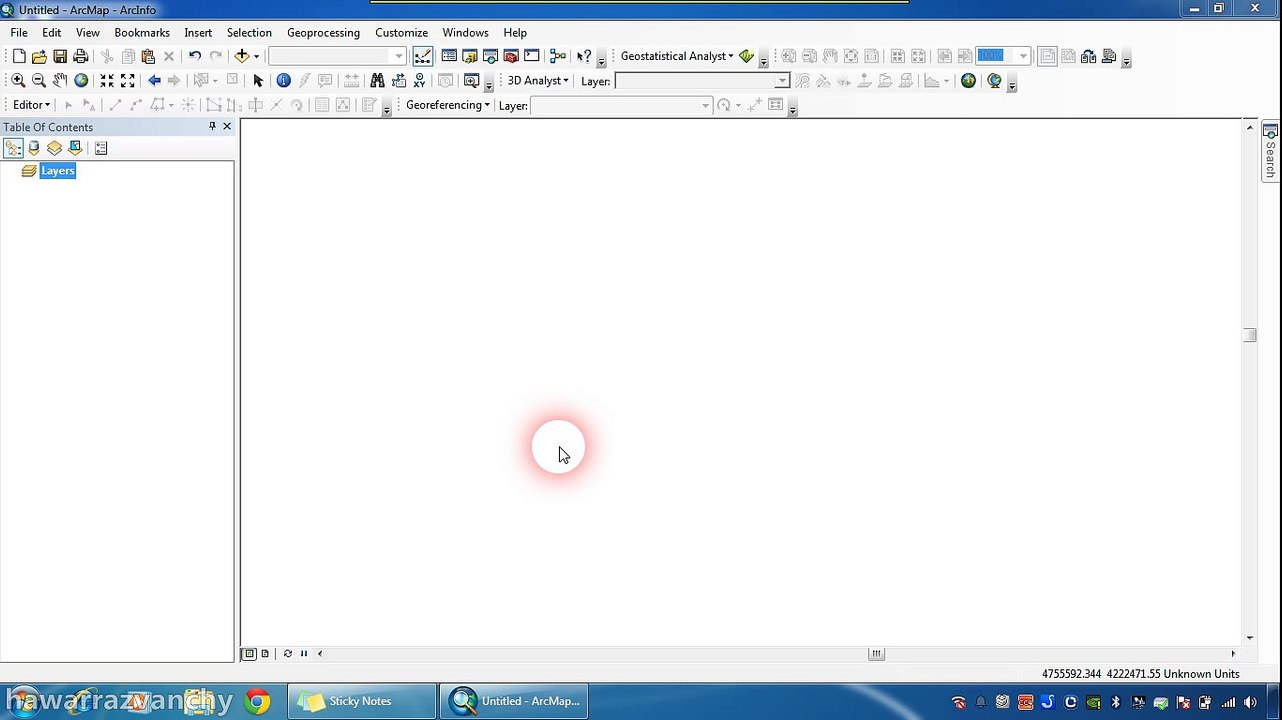Open the Search side tab
The width and height of the screenshot is (1282, 720).
[x=1271, y=151]
